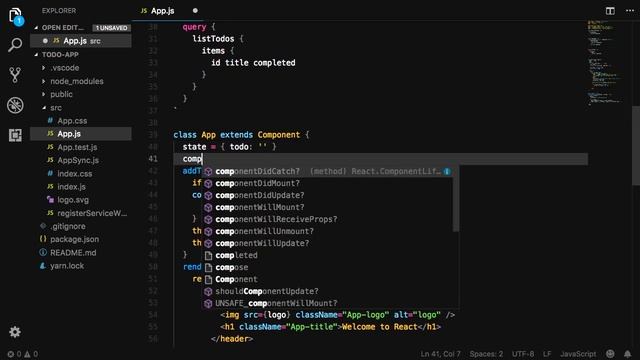Choose UNSAFE_componentWillMount suggestion

coord(327,303)
